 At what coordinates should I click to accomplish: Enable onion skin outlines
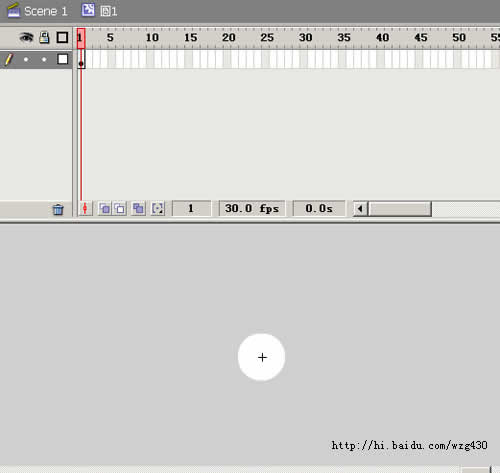(x=120, y=209)
